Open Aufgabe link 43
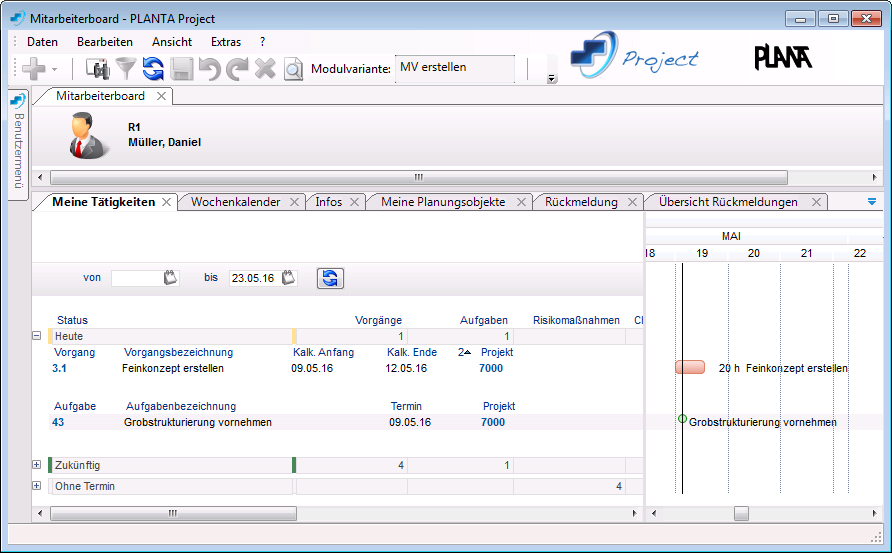Viewport: 892px width, 553px height. pyautogui.click(x=58, y=422)
